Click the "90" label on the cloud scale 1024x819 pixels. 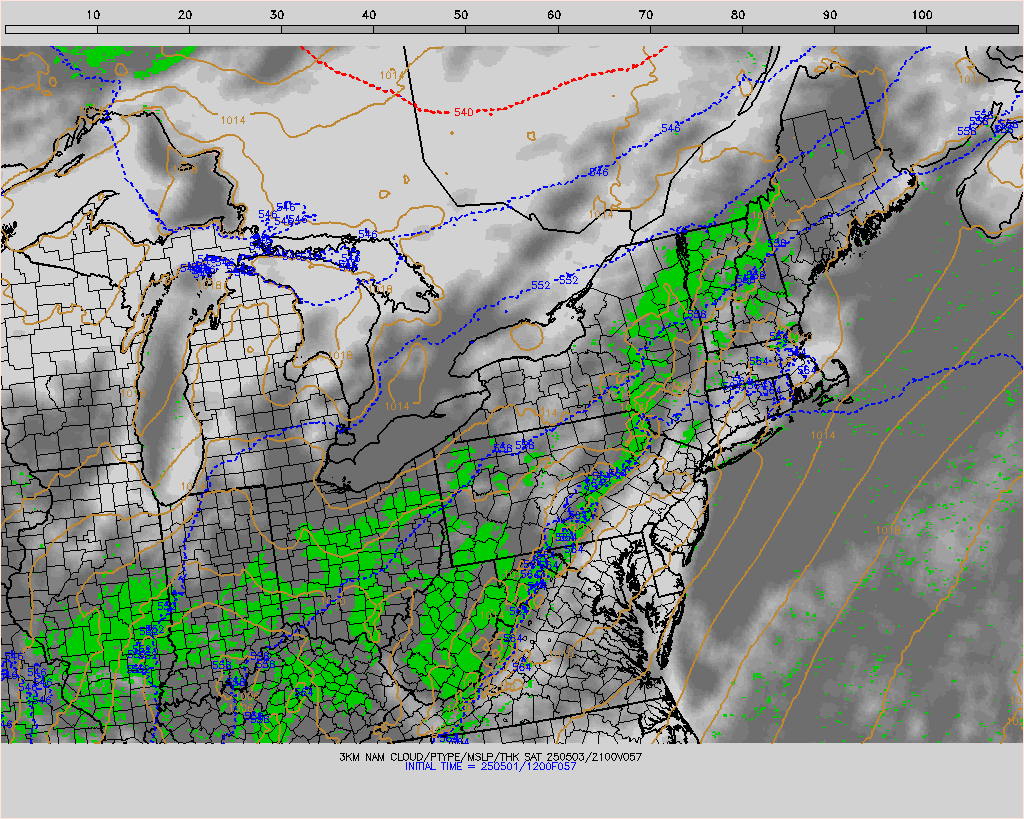click(830, 15)
